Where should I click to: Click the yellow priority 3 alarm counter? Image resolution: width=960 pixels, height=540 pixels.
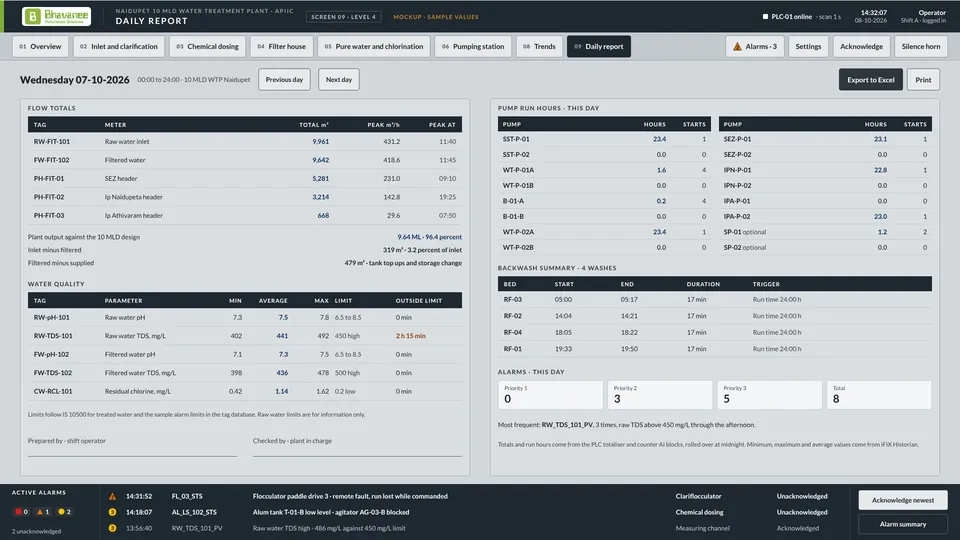coord(64,512)
